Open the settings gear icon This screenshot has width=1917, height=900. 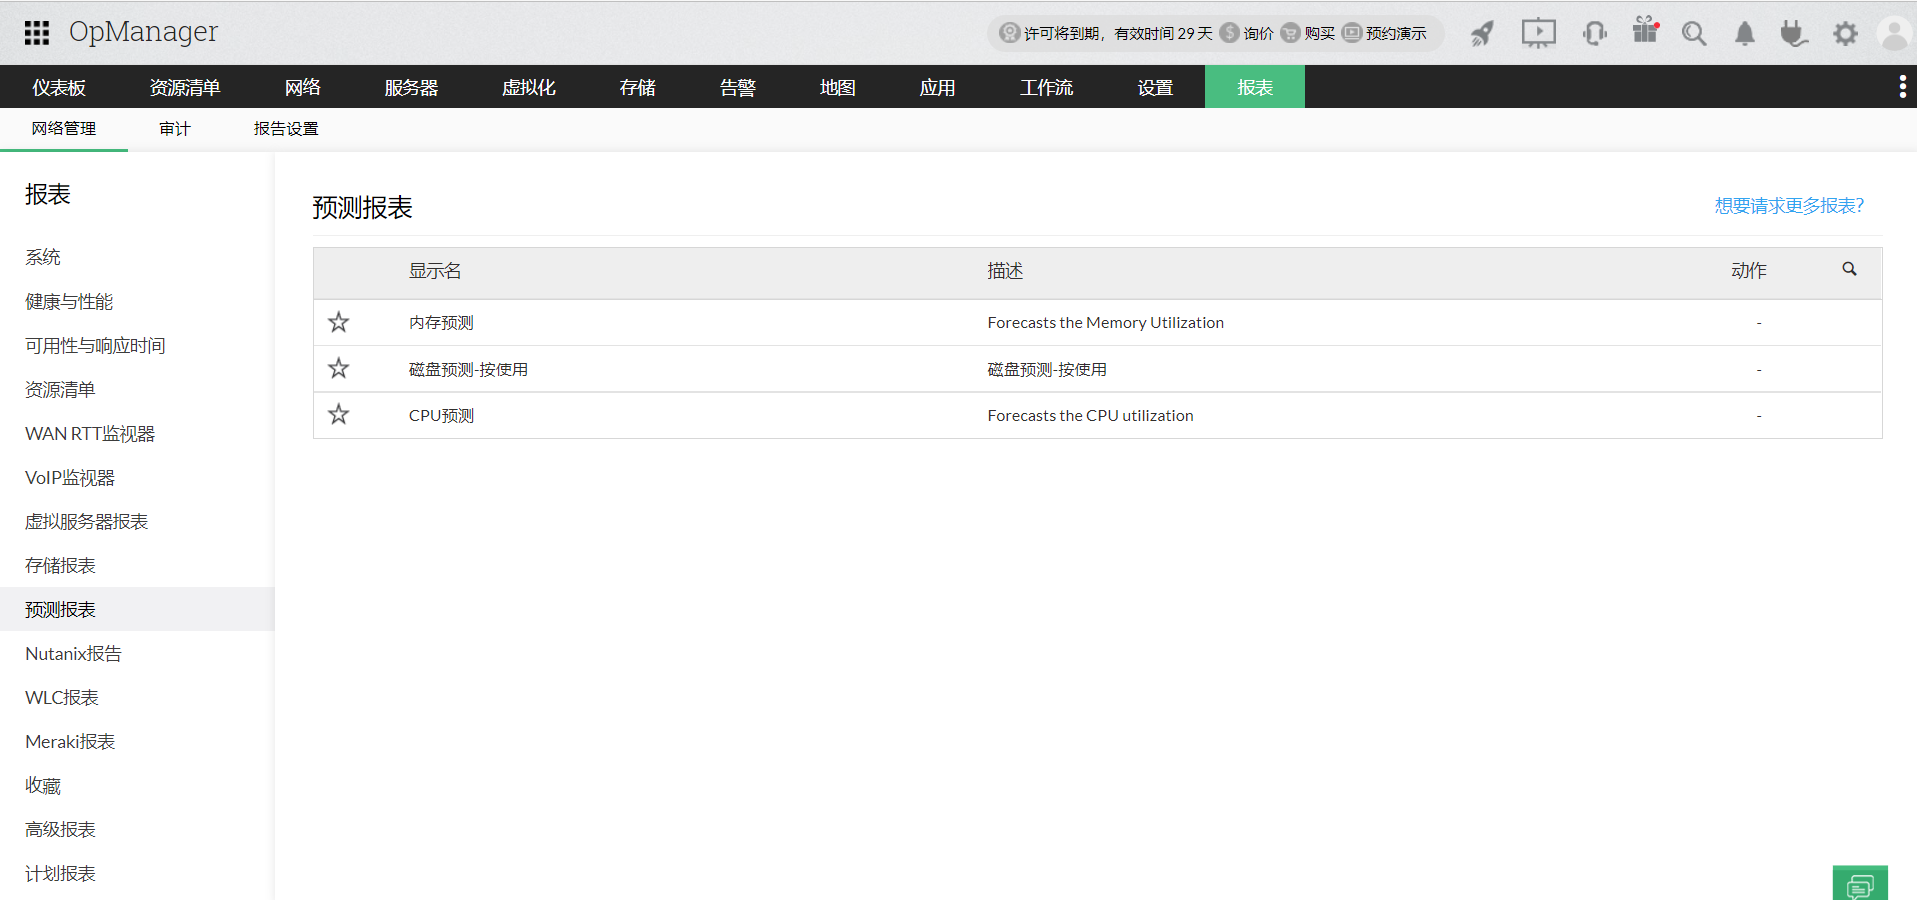tap(1845, 33)
